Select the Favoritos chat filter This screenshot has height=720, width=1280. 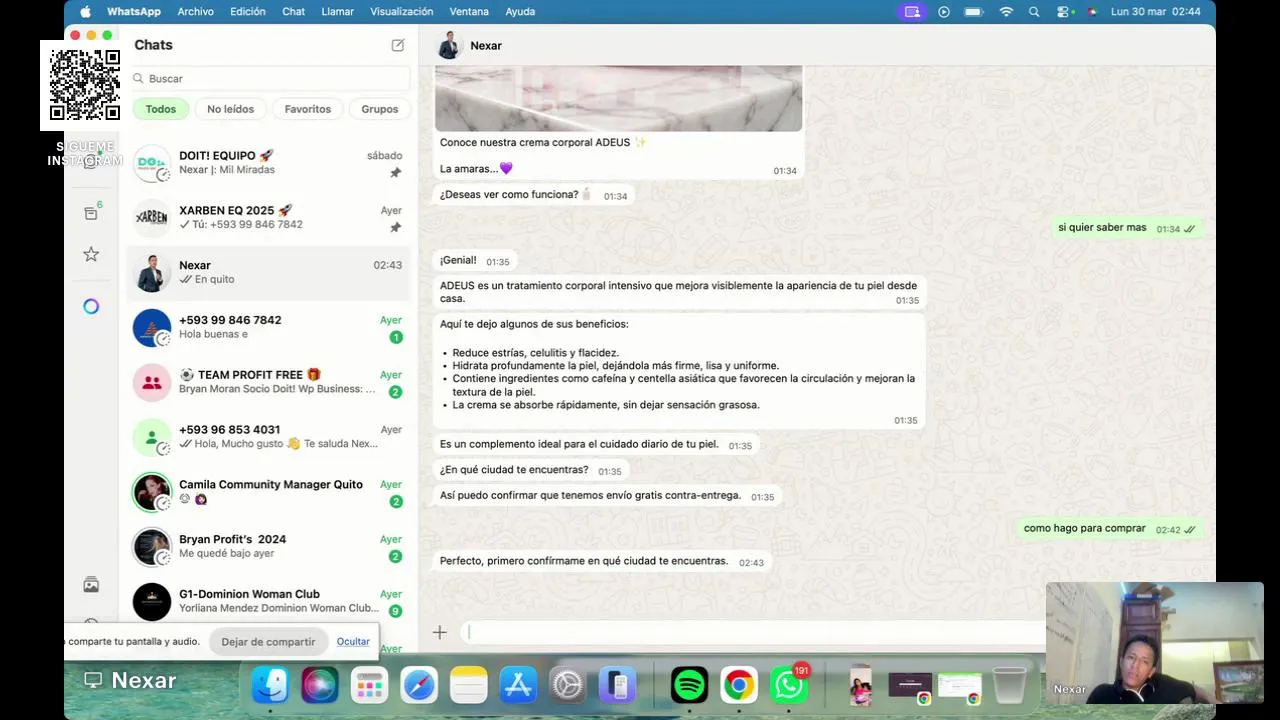308,109
